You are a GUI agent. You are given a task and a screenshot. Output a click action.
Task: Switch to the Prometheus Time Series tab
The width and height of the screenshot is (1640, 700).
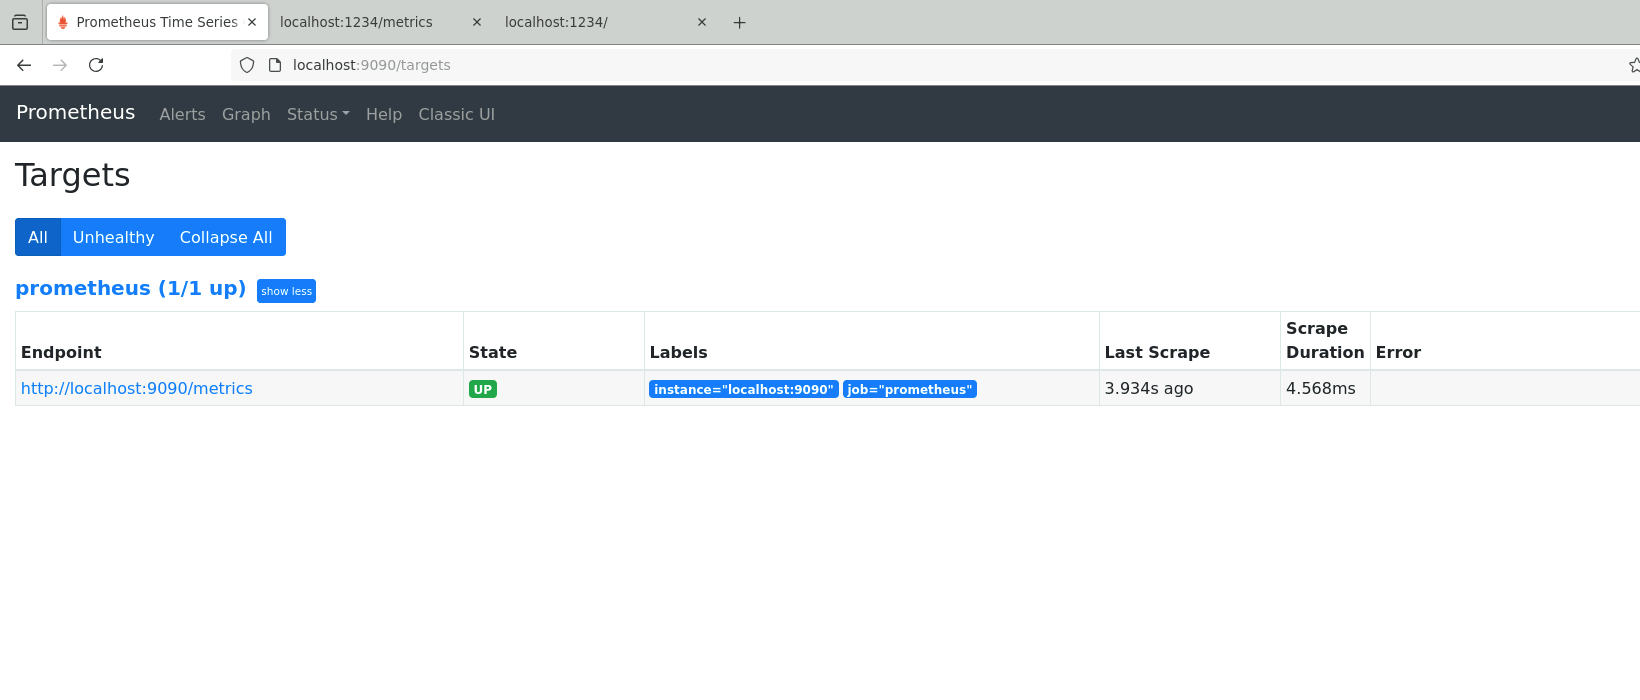pyautogui.click(x=157, y=22)
